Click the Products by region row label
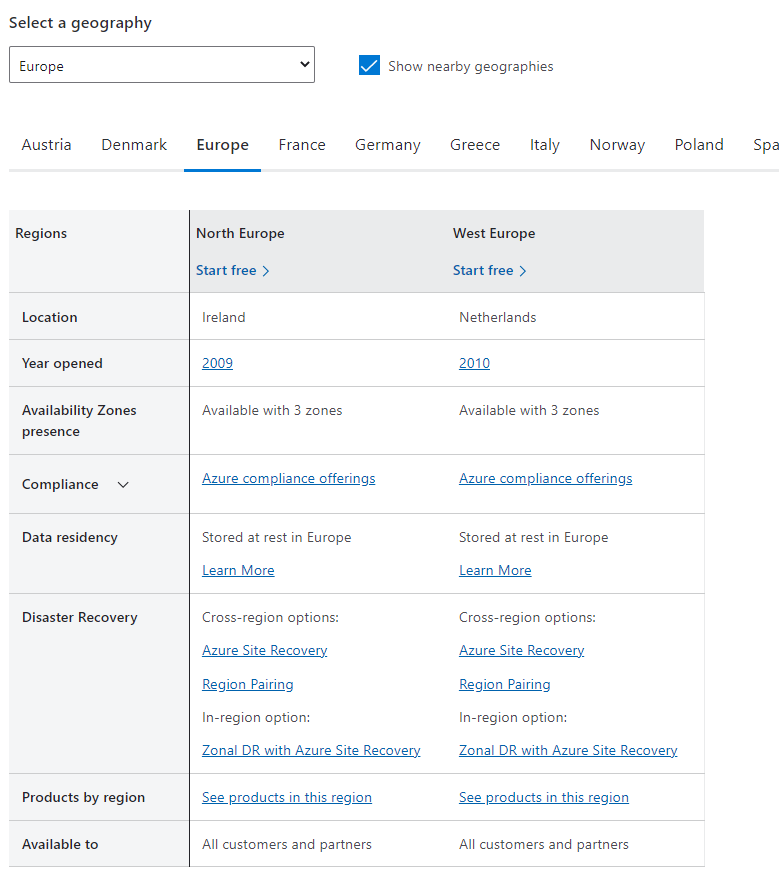This screenshot has width=779, height=869. (x=84, y=798)
